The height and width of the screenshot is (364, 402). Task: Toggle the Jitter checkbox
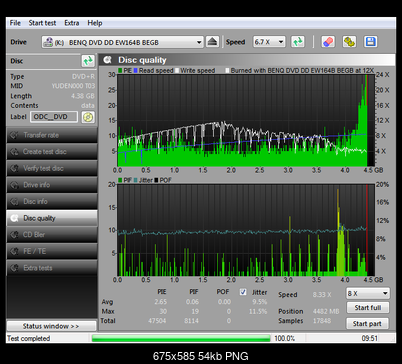click(243, 292)
